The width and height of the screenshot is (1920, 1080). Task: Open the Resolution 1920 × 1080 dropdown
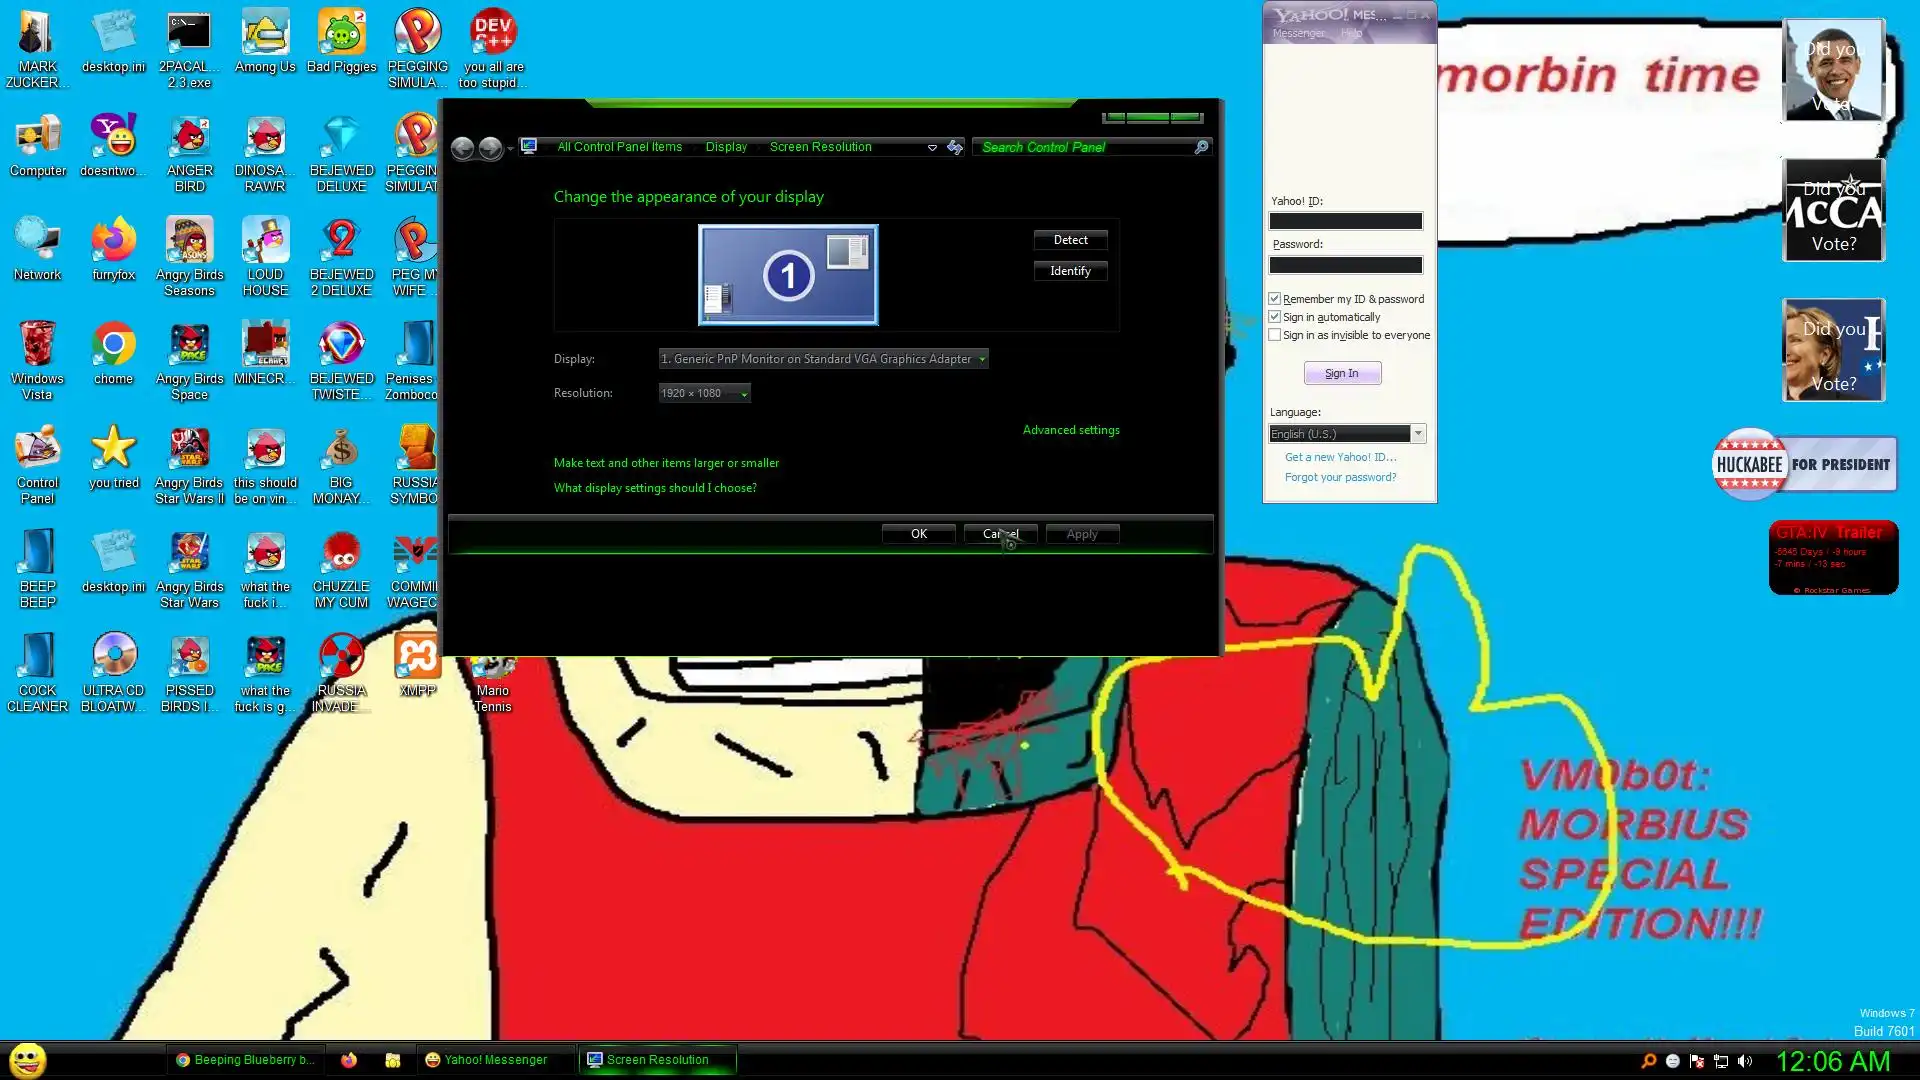704,393
